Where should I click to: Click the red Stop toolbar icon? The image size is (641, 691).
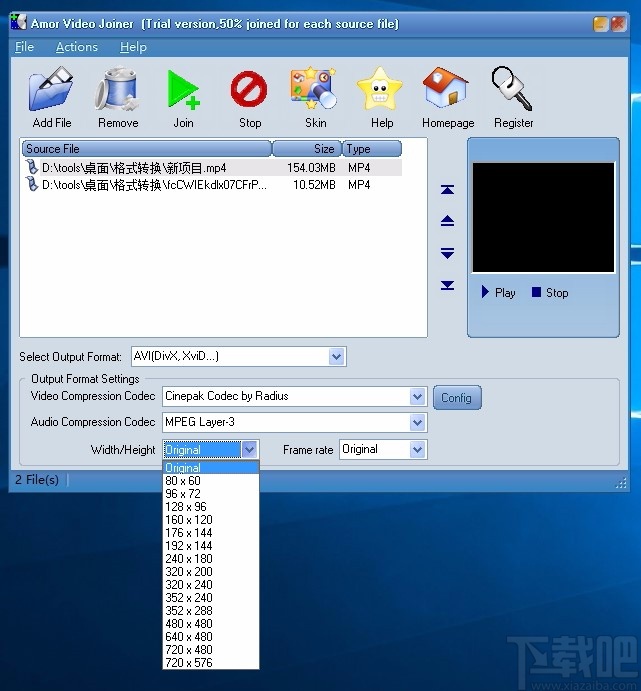coord(249,89)
